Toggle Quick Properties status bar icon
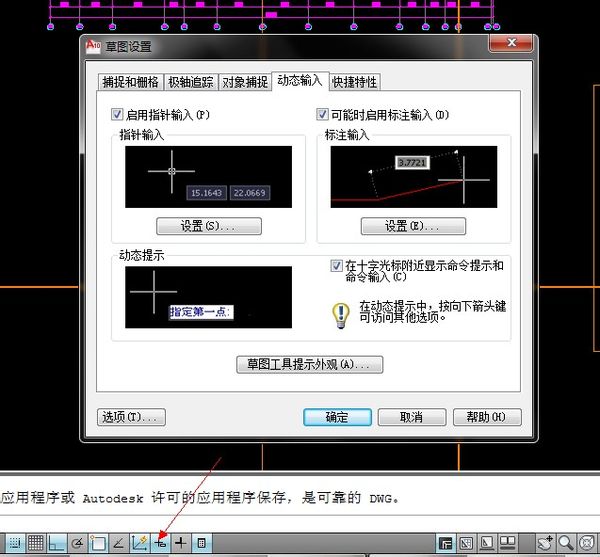The height and width of the screenshot is (557, 600). pos(202,542)
